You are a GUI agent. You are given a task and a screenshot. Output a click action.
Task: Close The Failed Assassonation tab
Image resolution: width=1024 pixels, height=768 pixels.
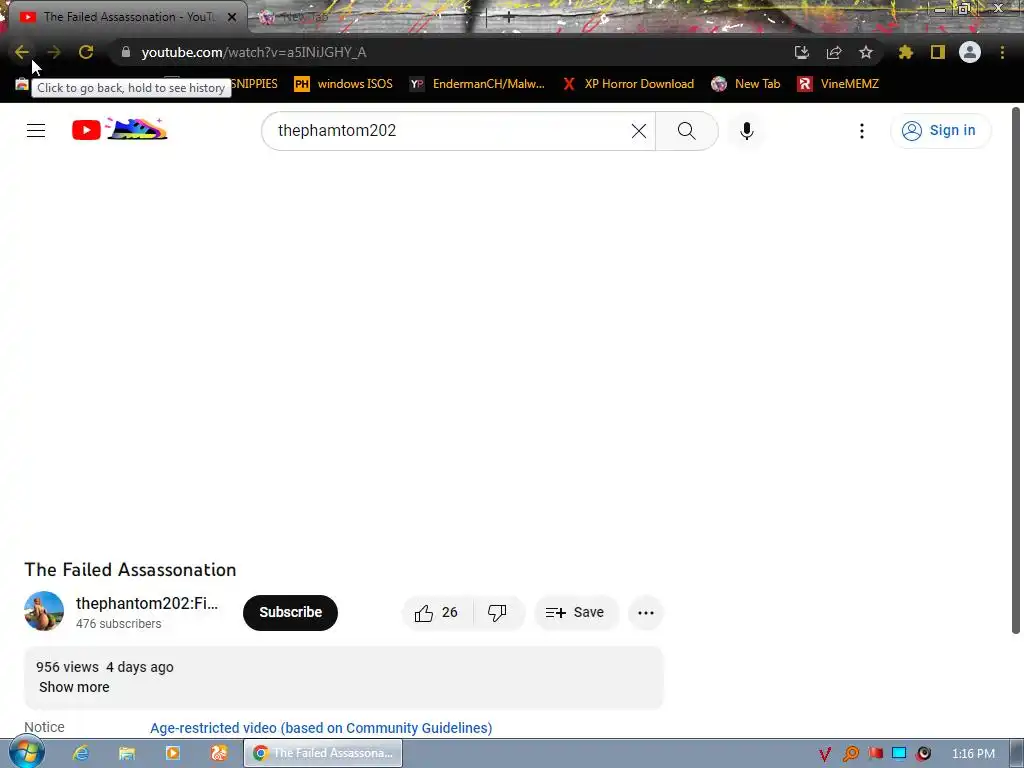click(x=232, y=17)
